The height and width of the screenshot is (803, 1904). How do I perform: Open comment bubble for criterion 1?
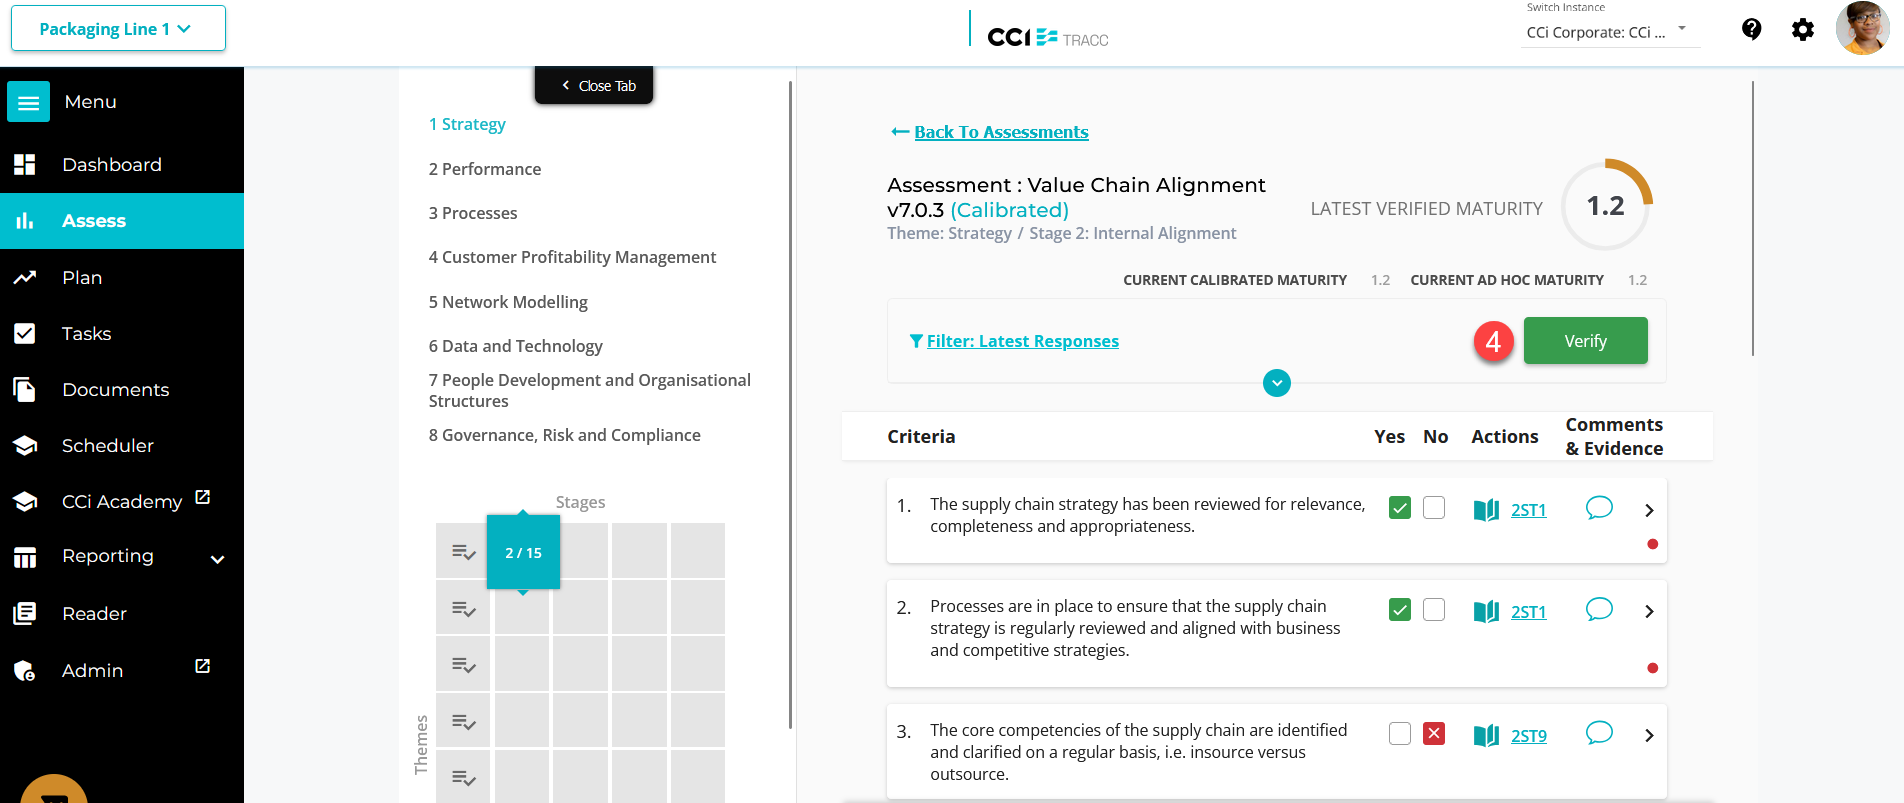[x=1599, y=508]
